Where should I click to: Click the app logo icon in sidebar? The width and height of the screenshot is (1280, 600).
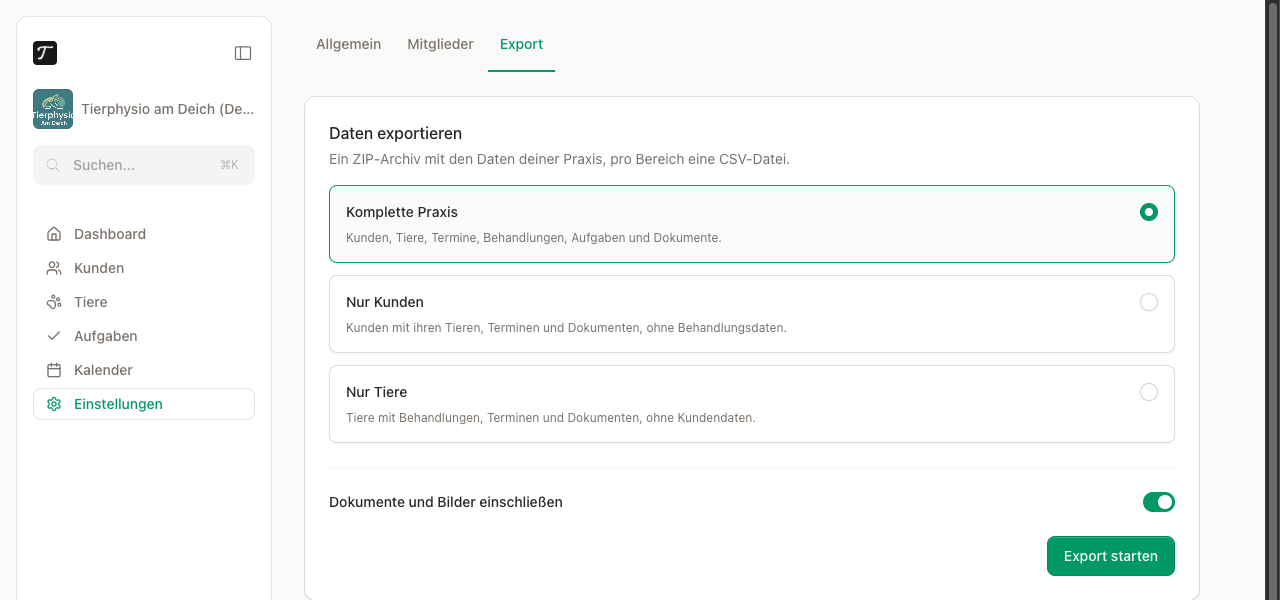pyautogui.click(x=45, y=53)
